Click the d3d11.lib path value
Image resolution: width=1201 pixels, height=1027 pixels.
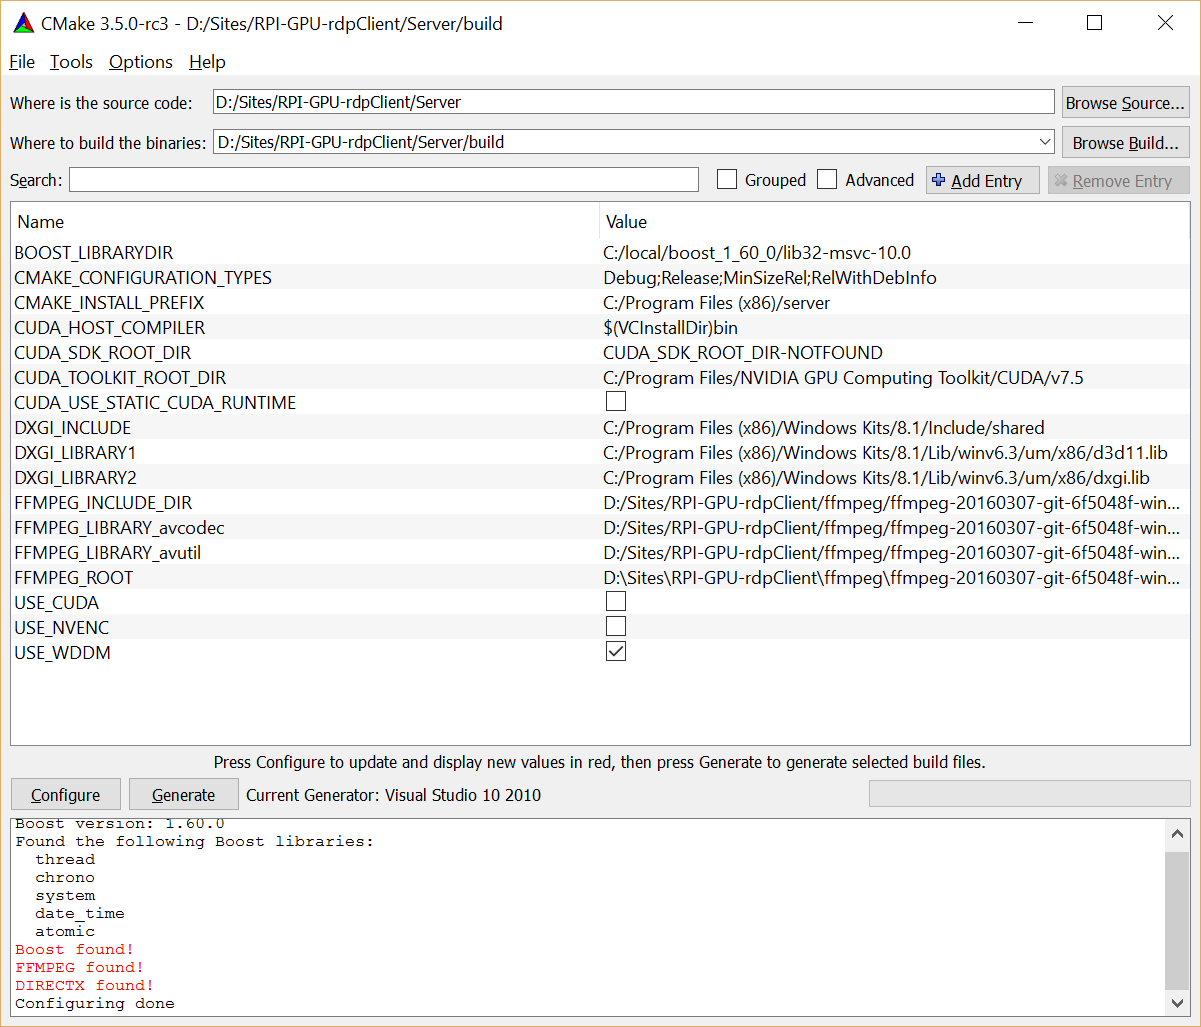tap(885, 453)
